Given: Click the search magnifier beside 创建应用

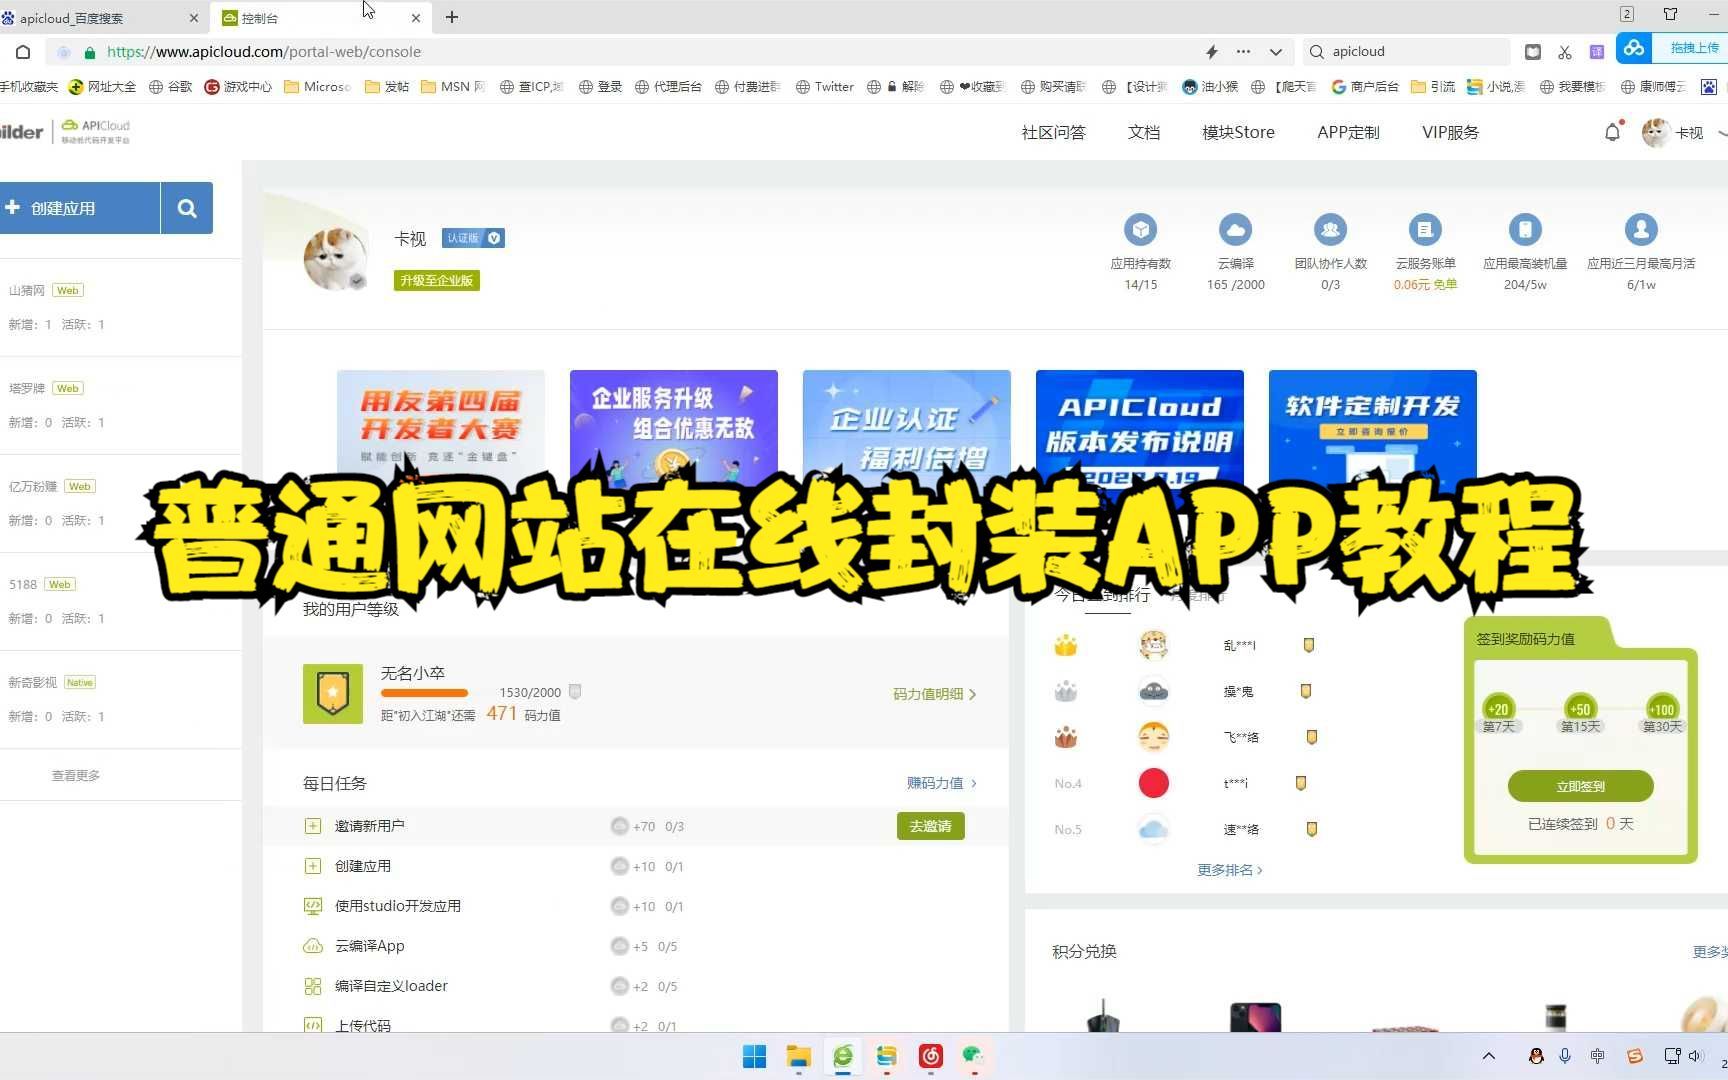Looking at the screenshot, I should [x=187, y=208].
